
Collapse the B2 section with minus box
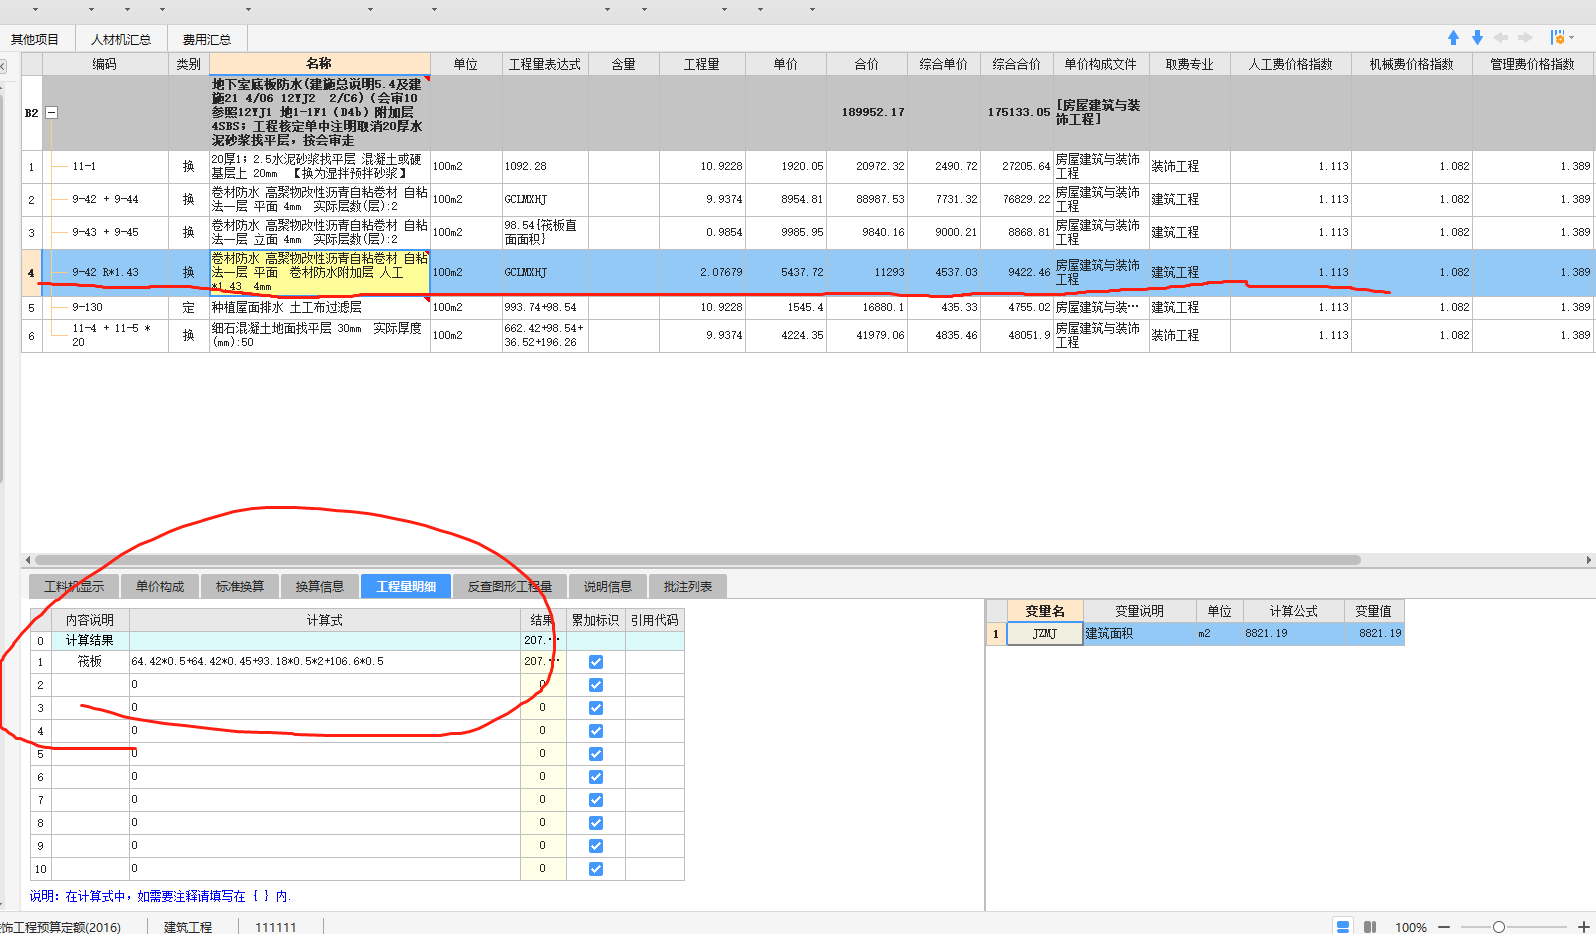[x=52, y=113]
